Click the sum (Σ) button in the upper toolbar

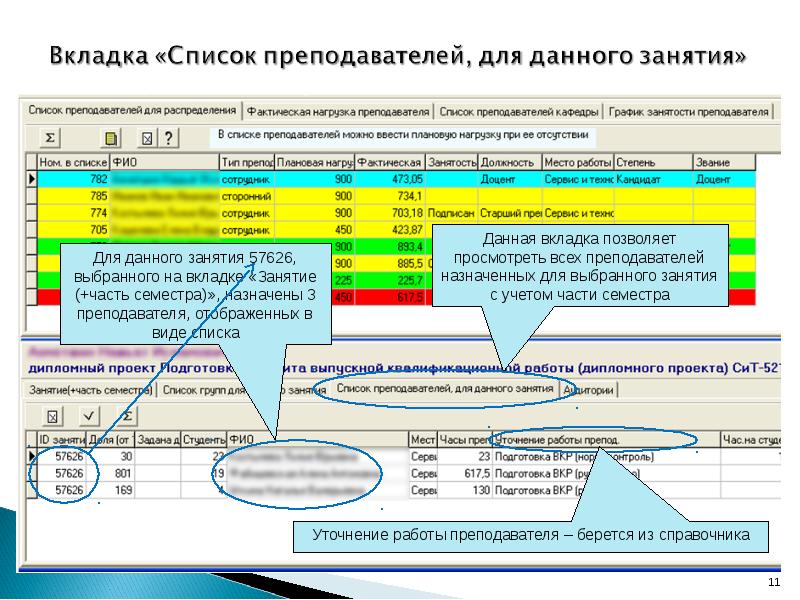click(x=51, y=137)
